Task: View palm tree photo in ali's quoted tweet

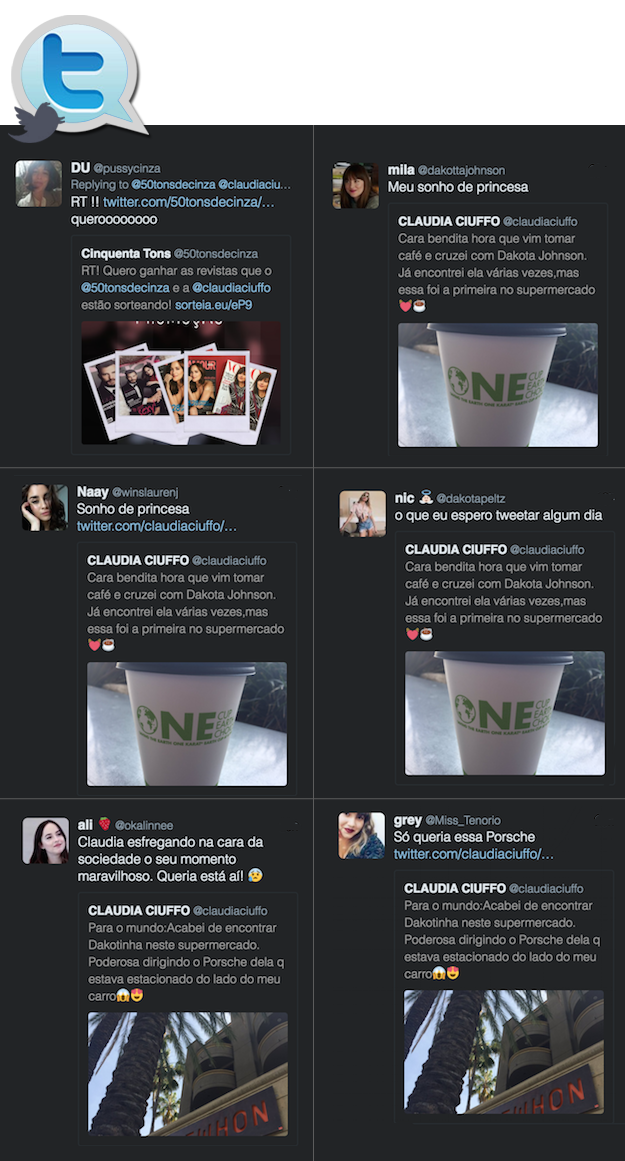Action: click(188, 1074)
